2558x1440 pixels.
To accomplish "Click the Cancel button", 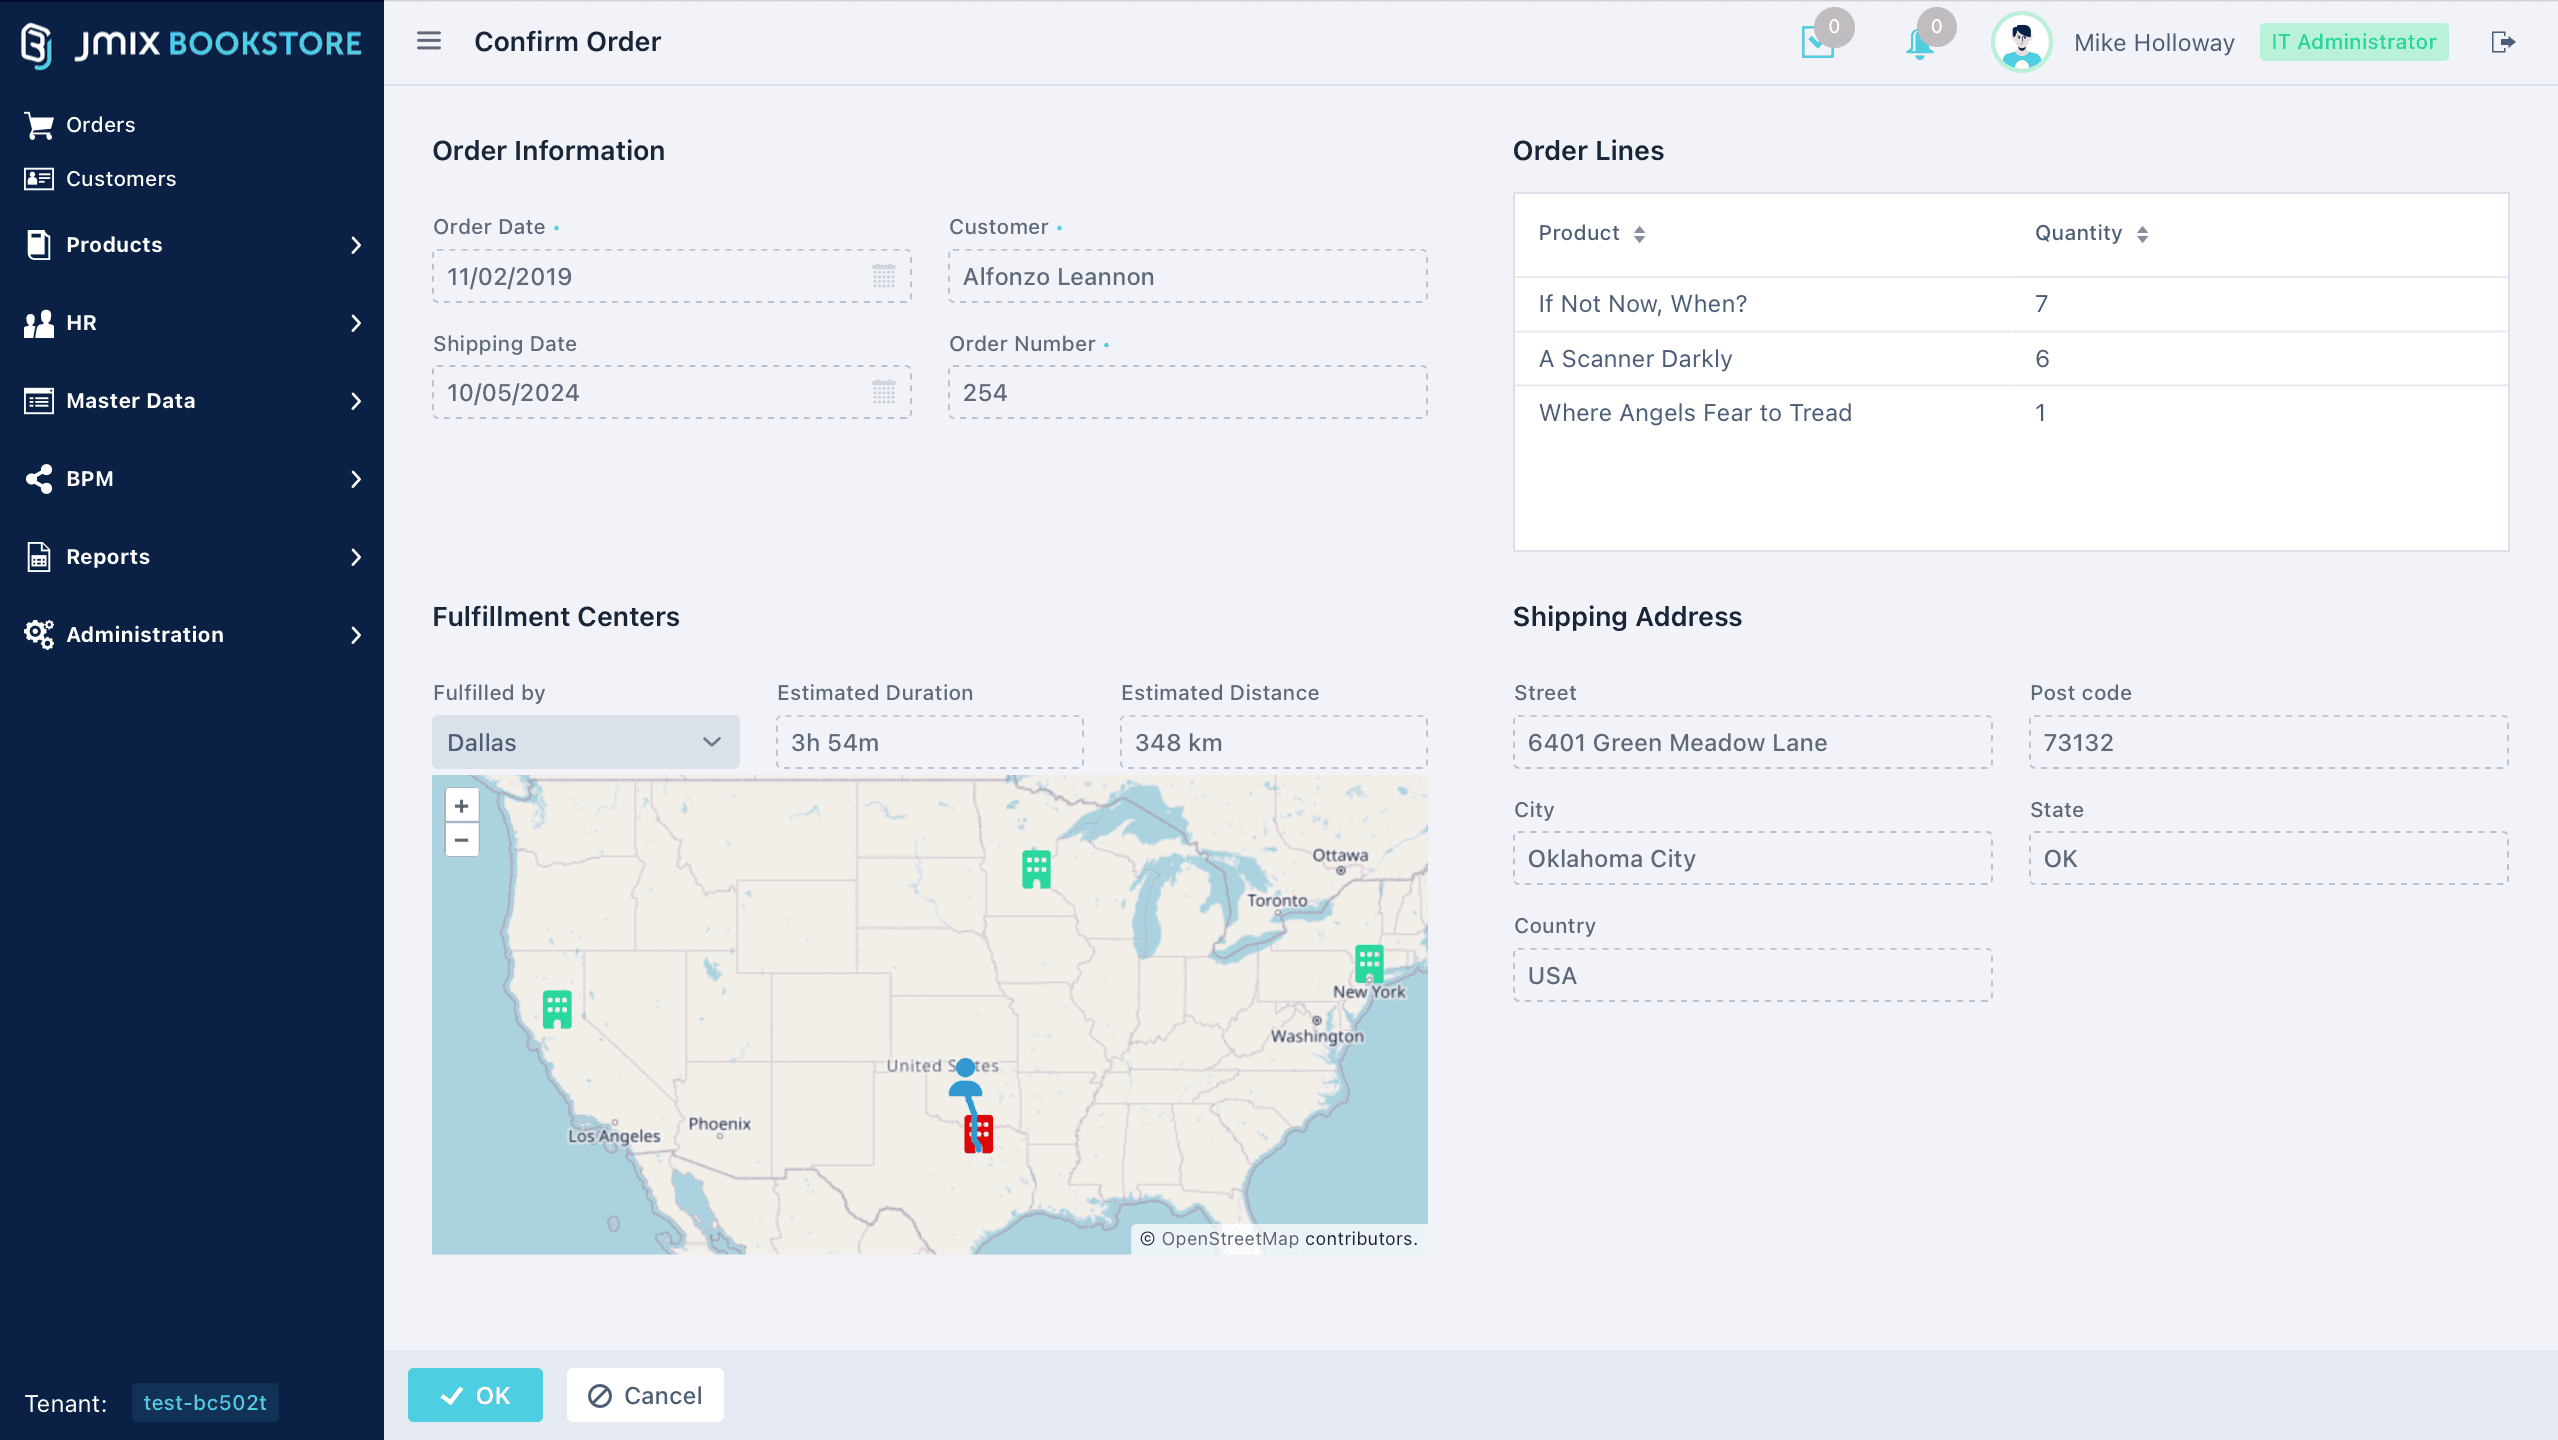I will click(645, 1395).
